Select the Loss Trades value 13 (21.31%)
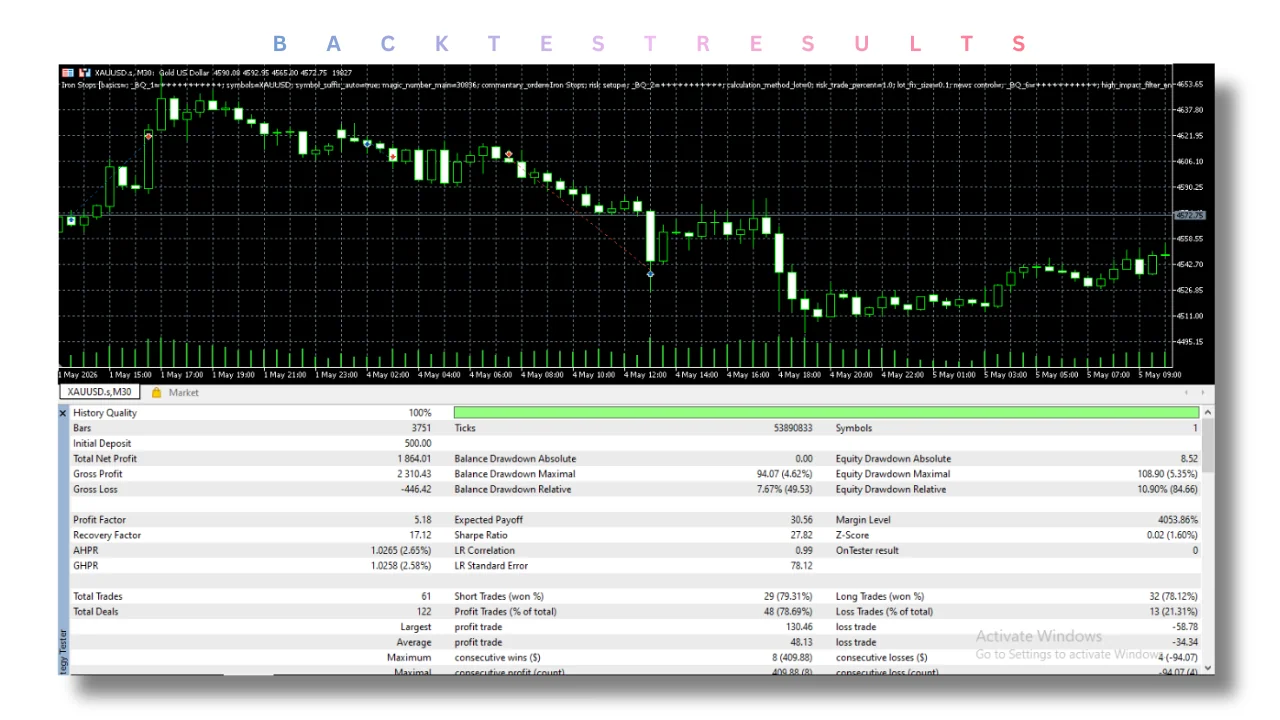This screenshot has height=720, width=1280. (x=1171, y=611)
